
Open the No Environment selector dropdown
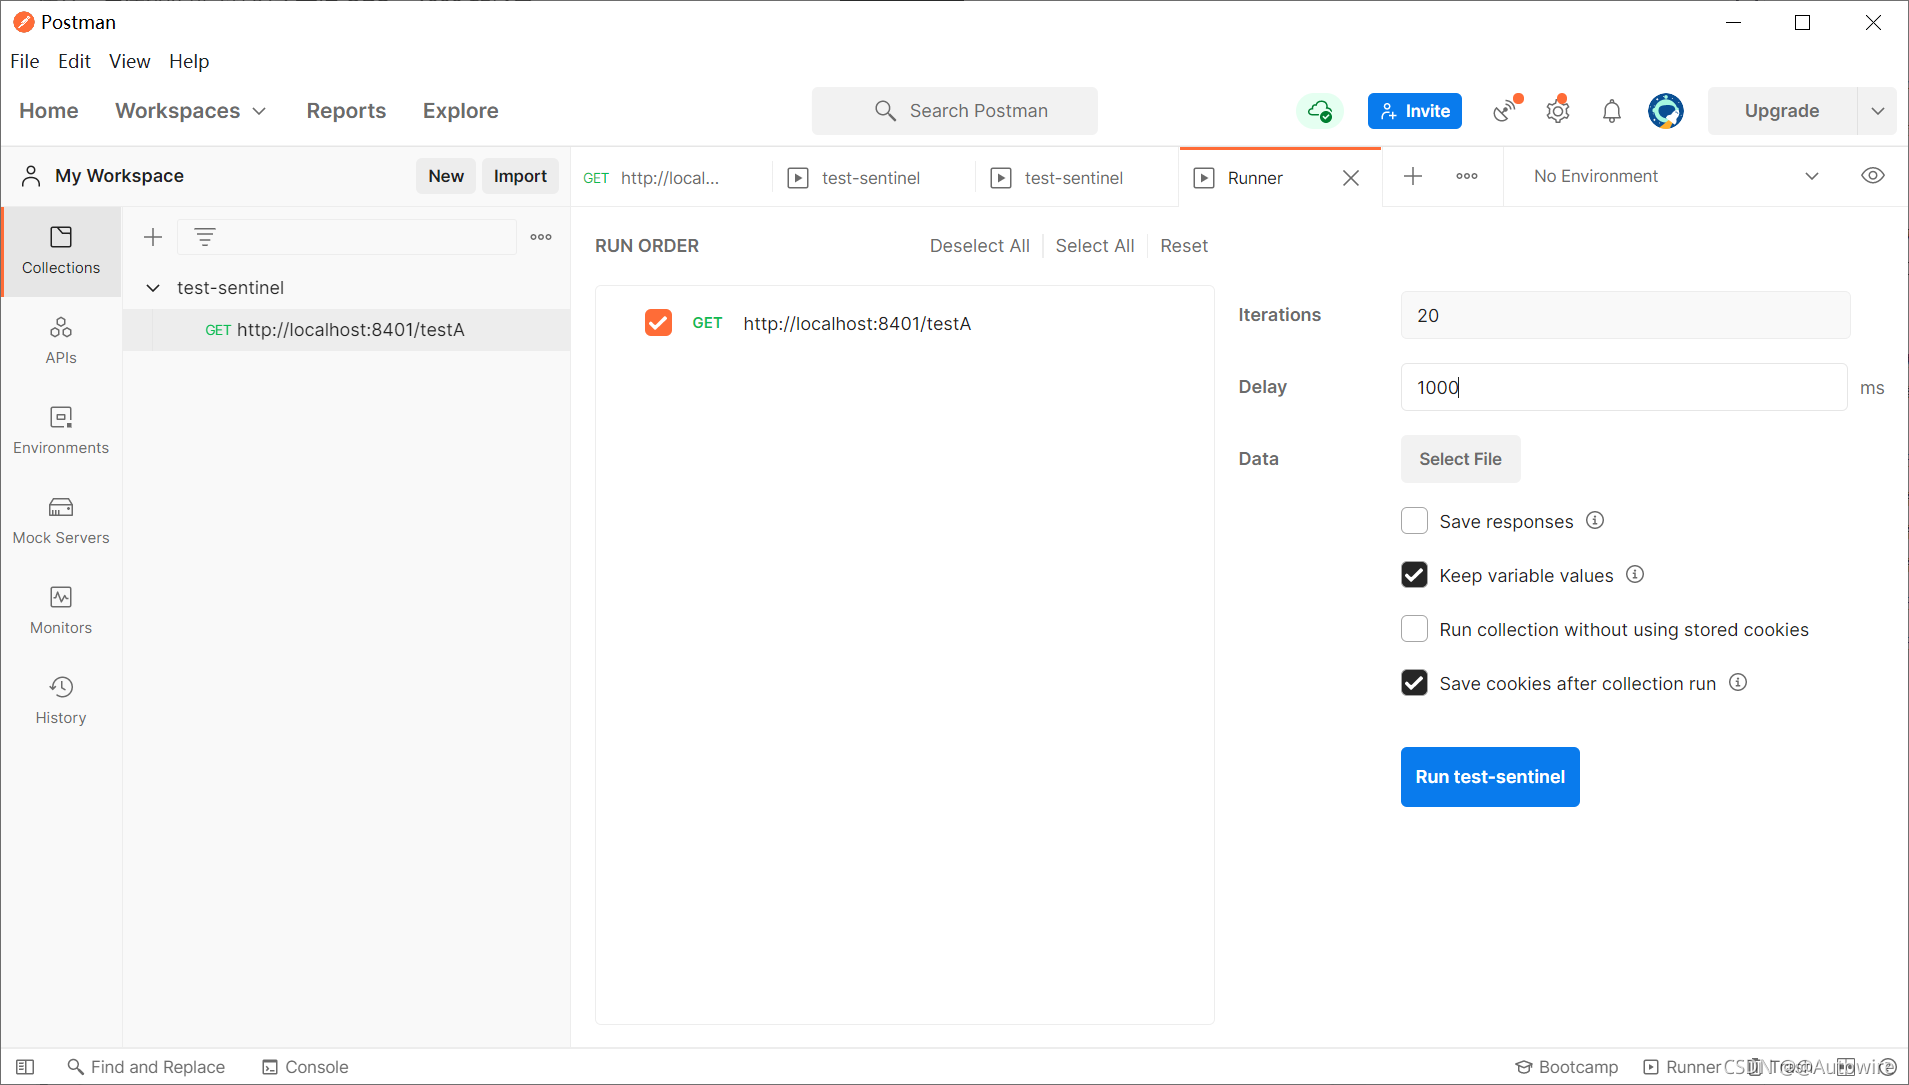1676,176
